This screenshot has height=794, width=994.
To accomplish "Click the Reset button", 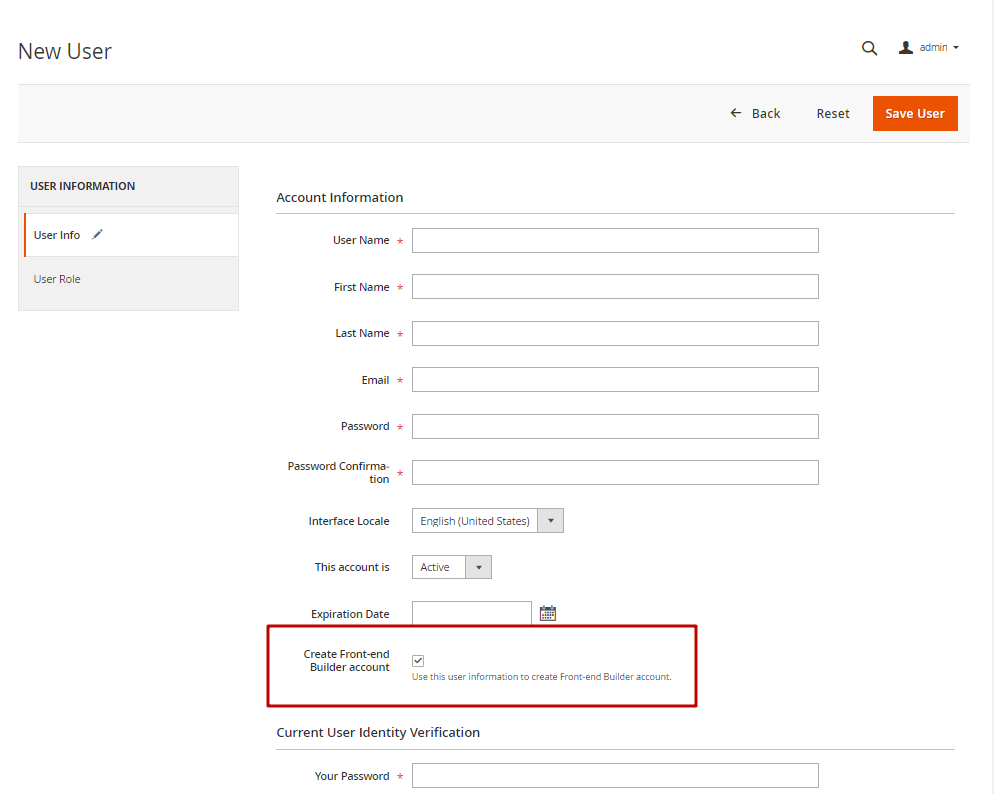I will tap(832, 114).
